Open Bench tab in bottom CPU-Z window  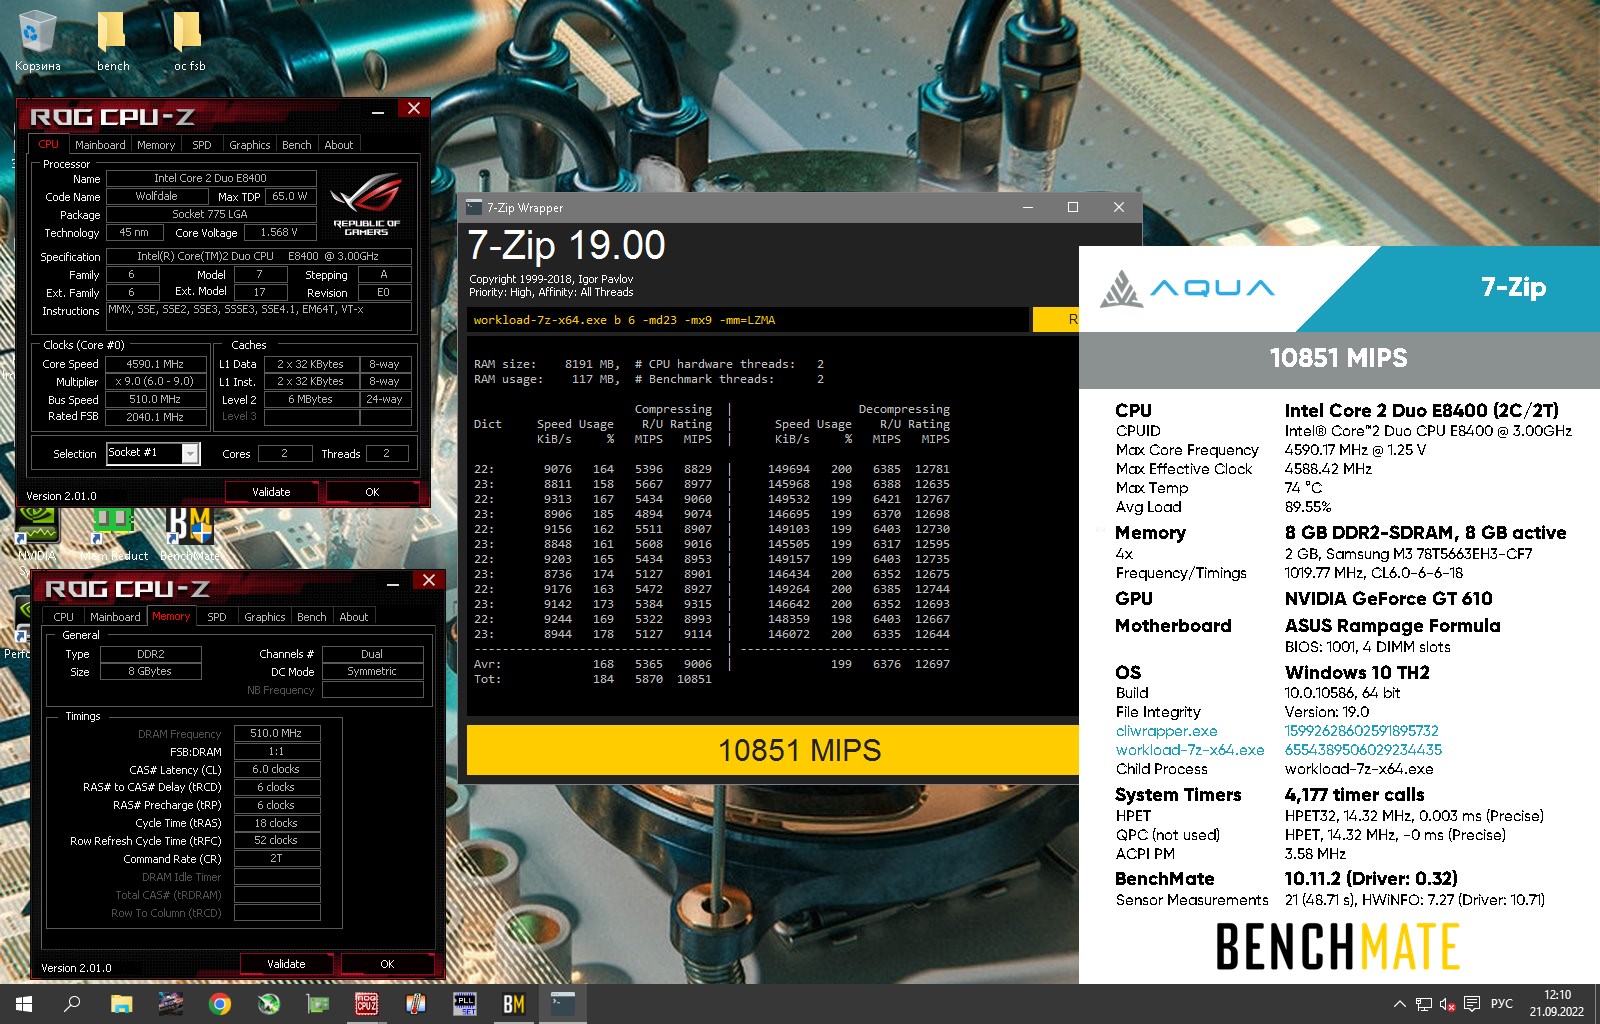coord(312,617)
